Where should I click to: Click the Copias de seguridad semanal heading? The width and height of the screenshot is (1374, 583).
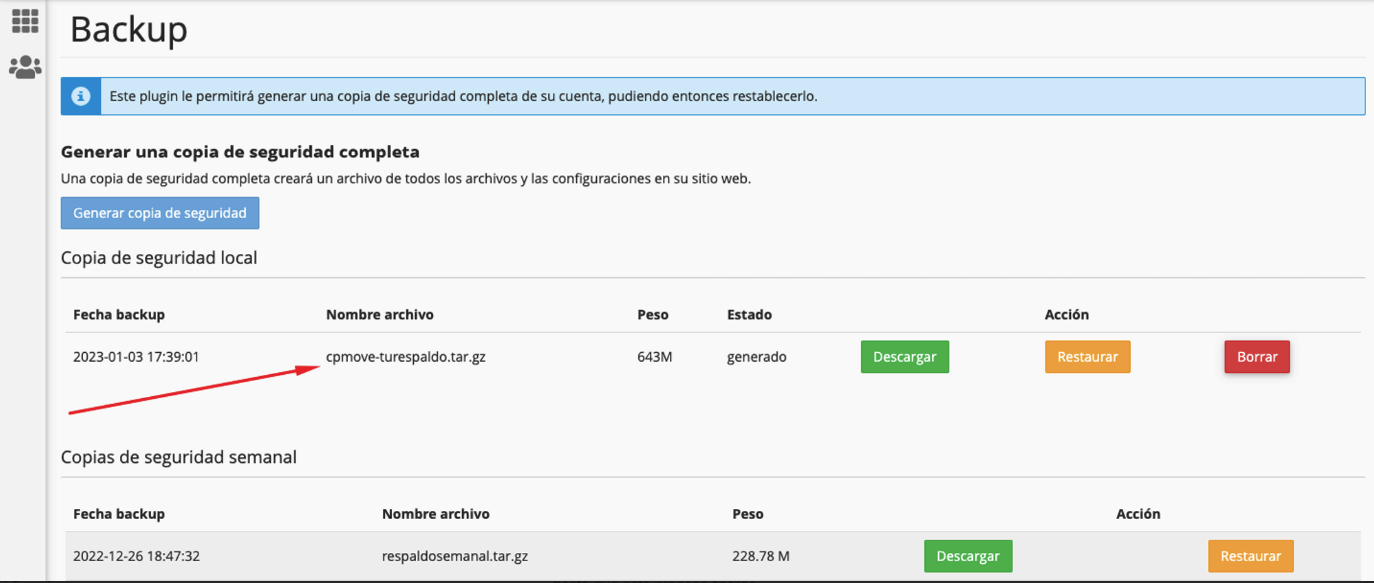pyautogui.click(x=179, y=457)
